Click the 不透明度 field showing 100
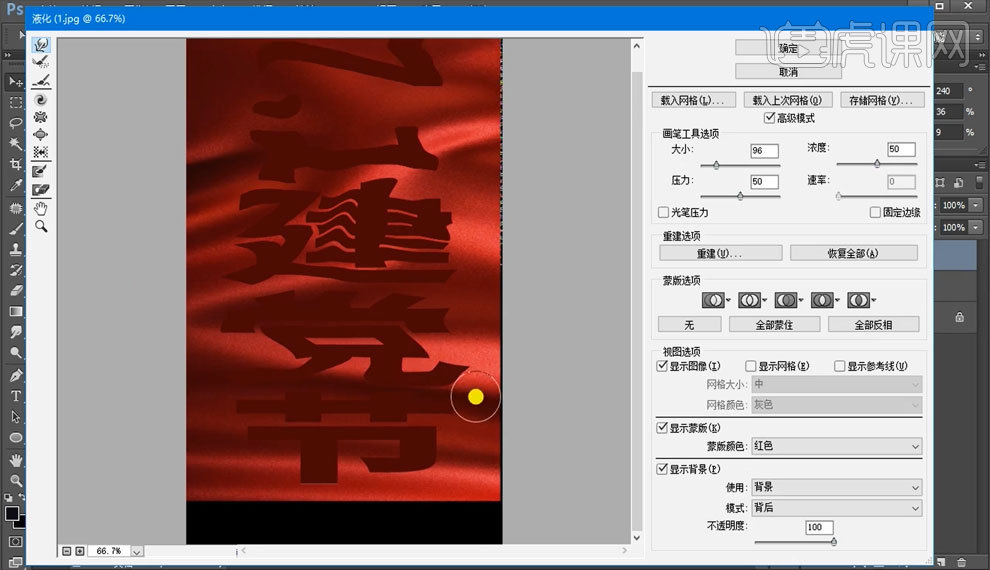Image resolution: width=990 pixels, height=570 pixels. click(820, 527)
